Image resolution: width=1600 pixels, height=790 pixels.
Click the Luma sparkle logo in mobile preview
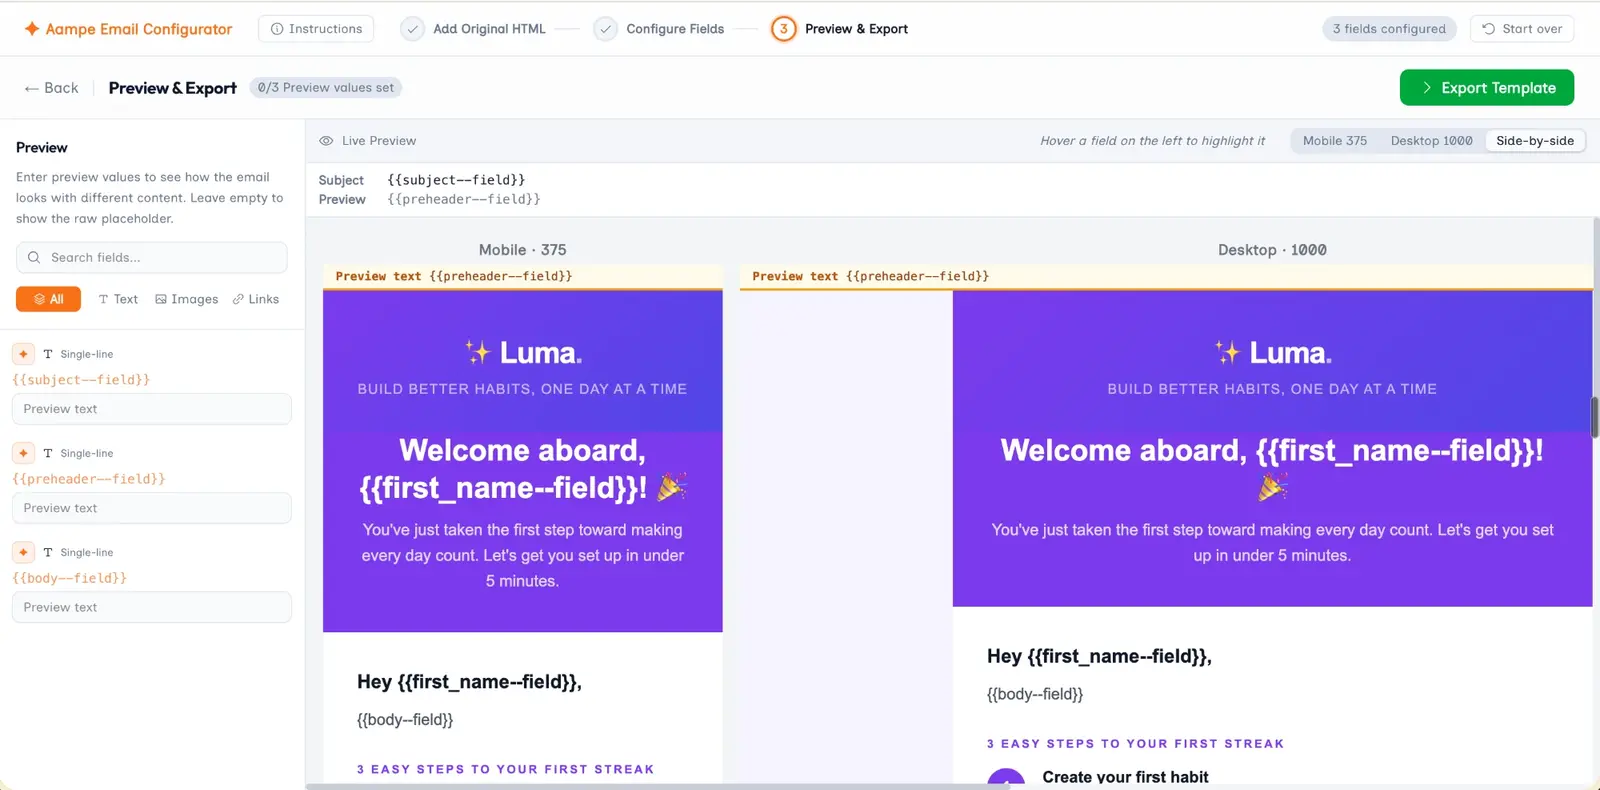point(478,352)
